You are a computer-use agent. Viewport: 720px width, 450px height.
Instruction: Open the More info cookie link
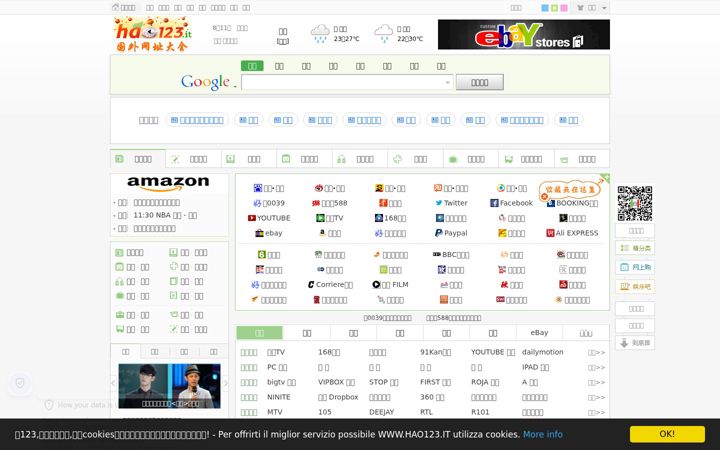pos(542,434)
